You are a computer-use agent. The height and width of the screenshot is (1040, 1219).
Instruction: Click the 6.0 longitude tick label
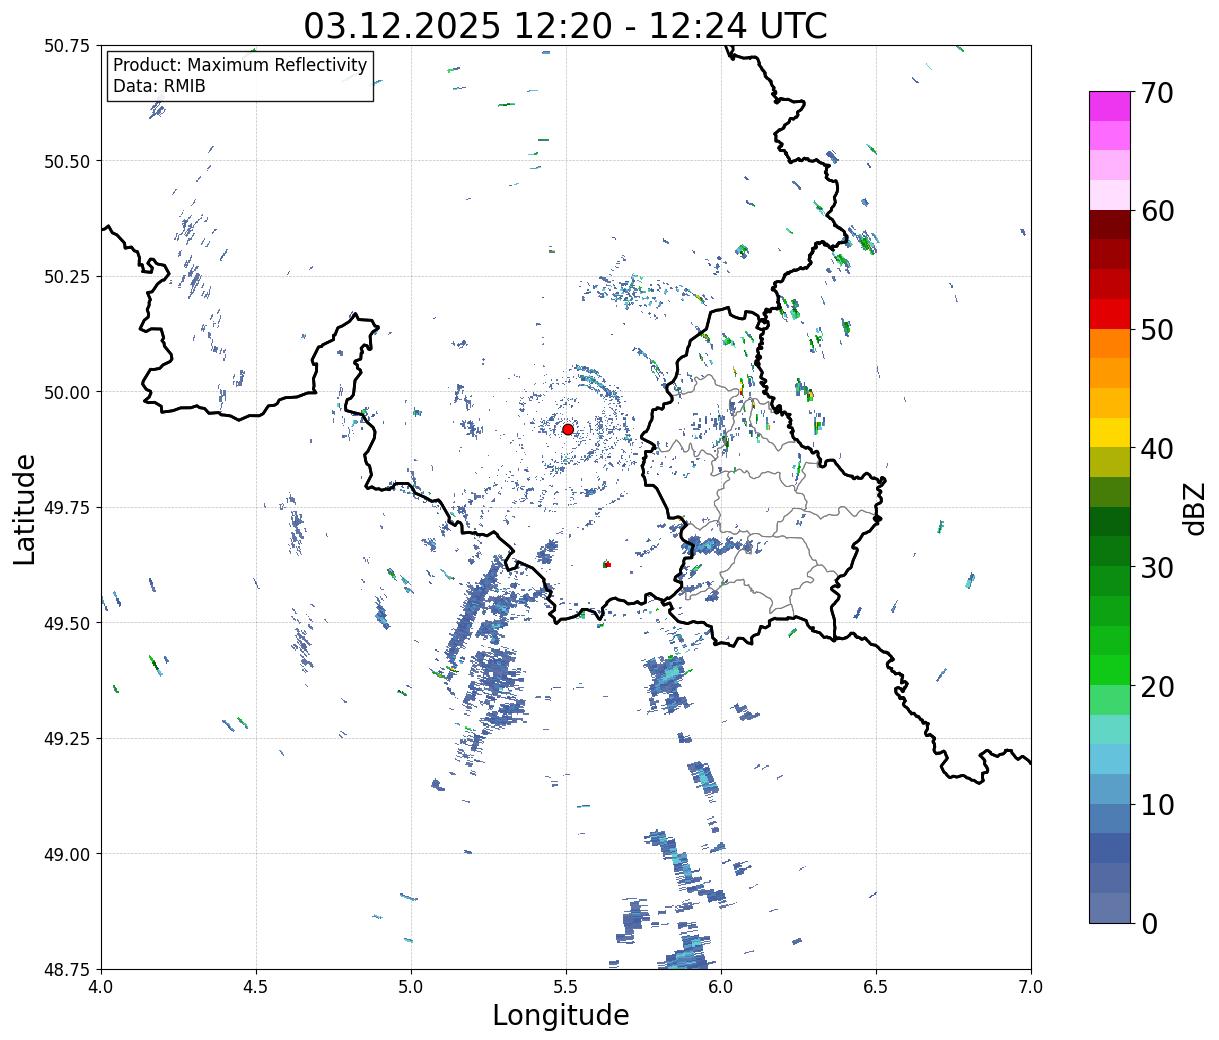coord(721,987)
